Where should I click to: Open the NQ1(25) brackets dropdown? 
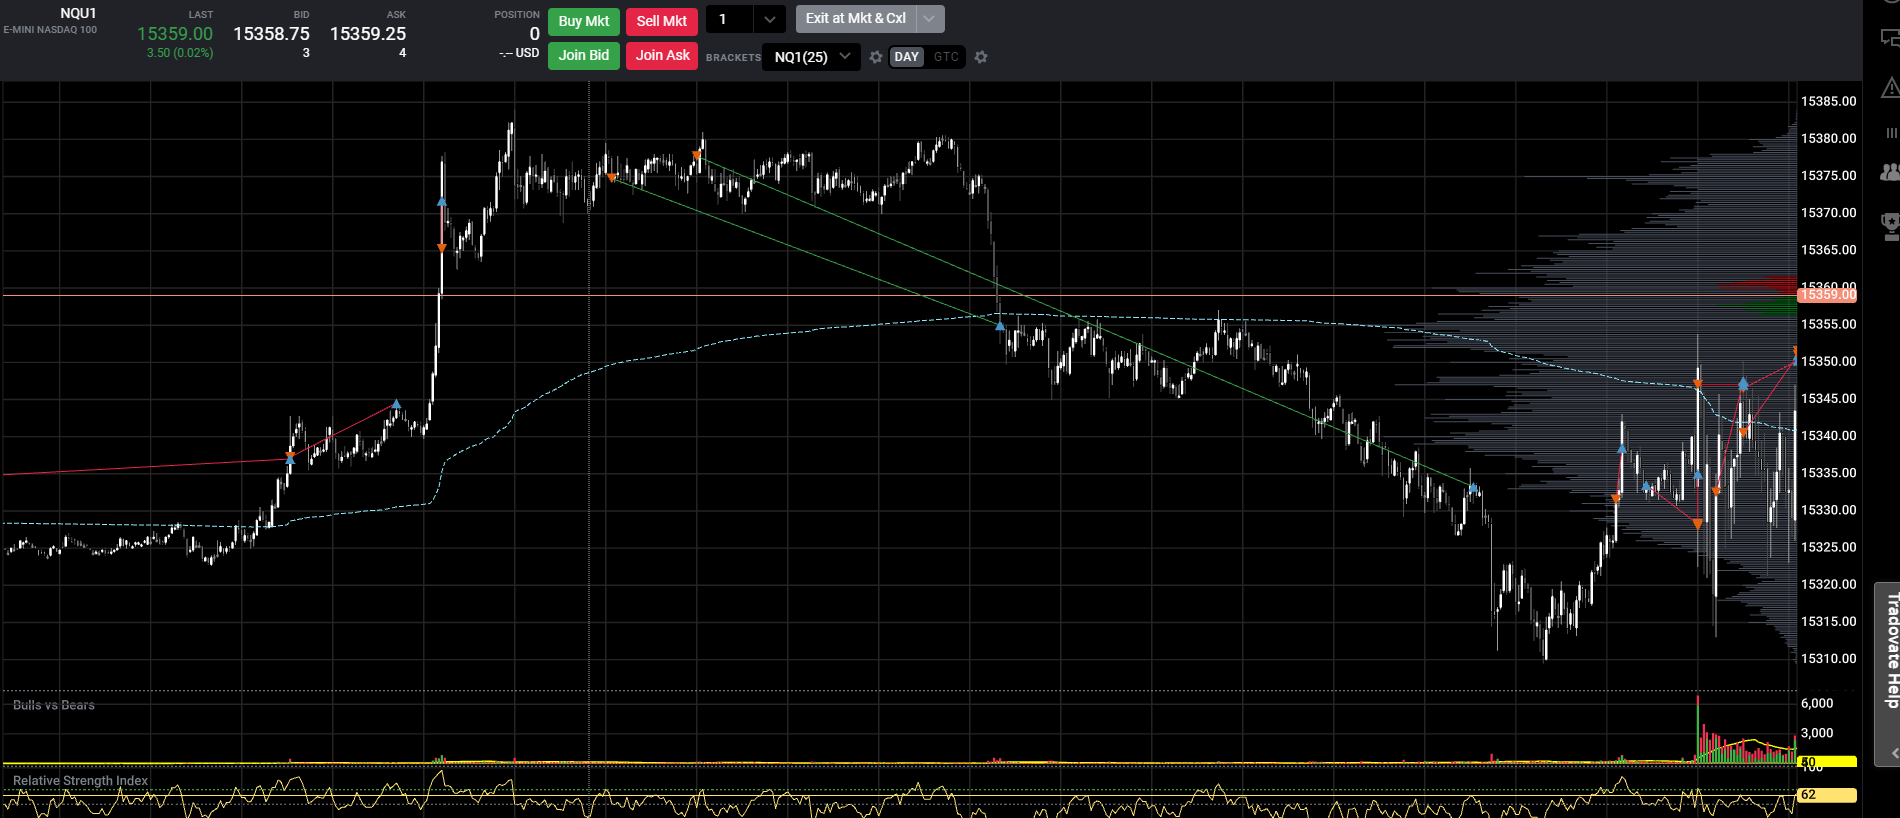pos(811,57)
